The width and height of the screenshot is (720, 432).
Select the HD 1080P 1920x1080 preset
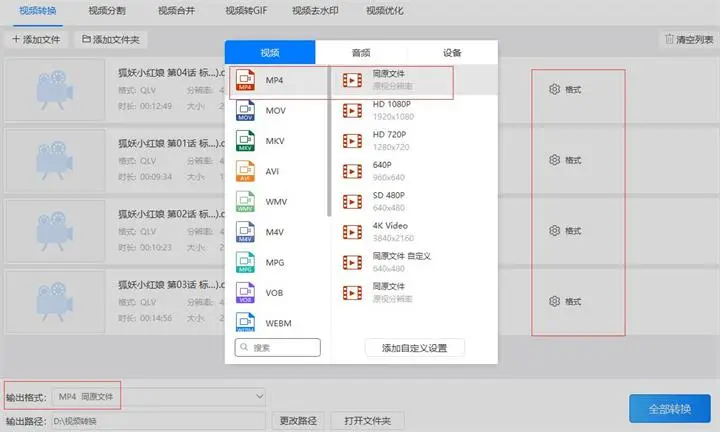click(x=414, y=111)
